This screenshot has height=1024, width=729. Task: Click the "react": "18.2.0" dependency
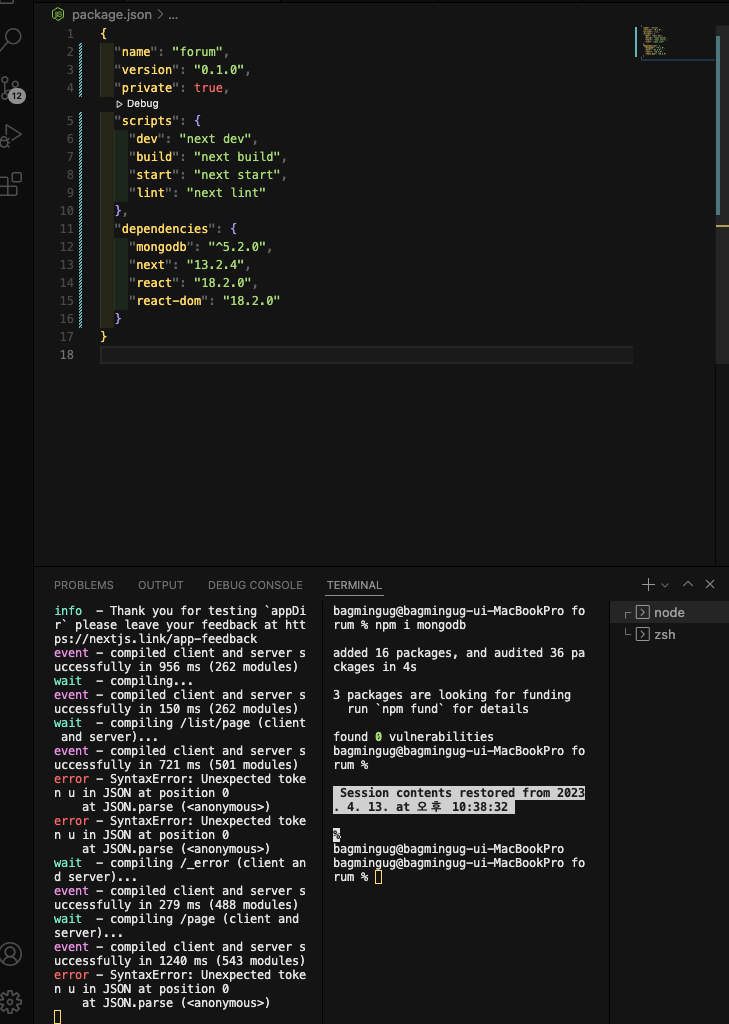(193, 283)
